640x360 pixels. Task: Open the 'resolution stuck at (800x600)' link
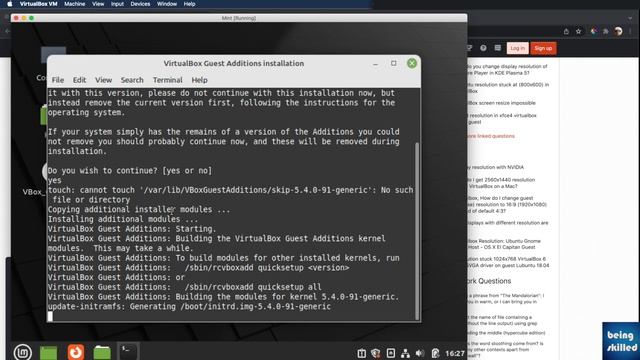pyautogui.click(x=509, y=88)
